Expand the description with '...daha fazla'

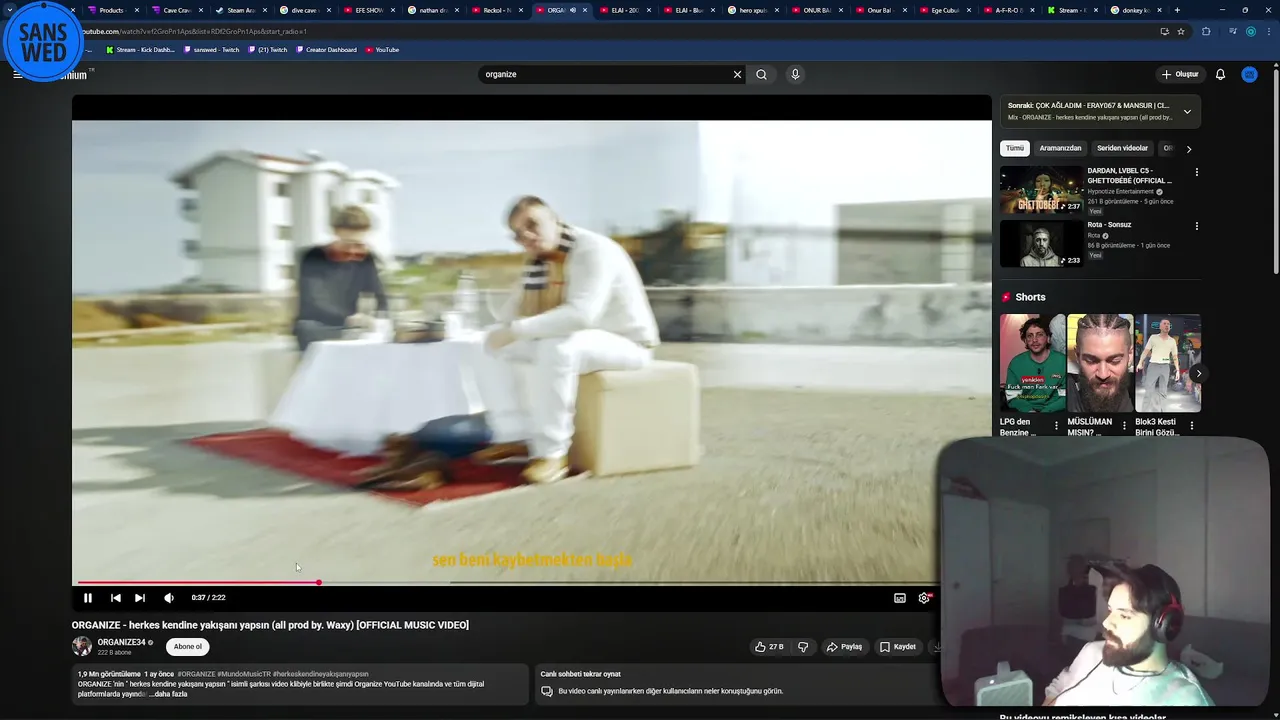click(168, 694)
